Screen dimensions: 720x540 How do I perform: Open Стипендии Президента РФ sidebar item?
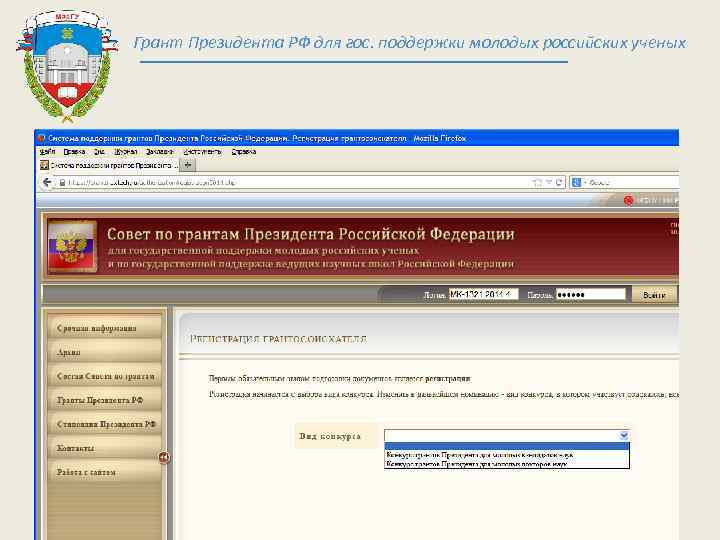pyautogui.click(x=105, y=424)
